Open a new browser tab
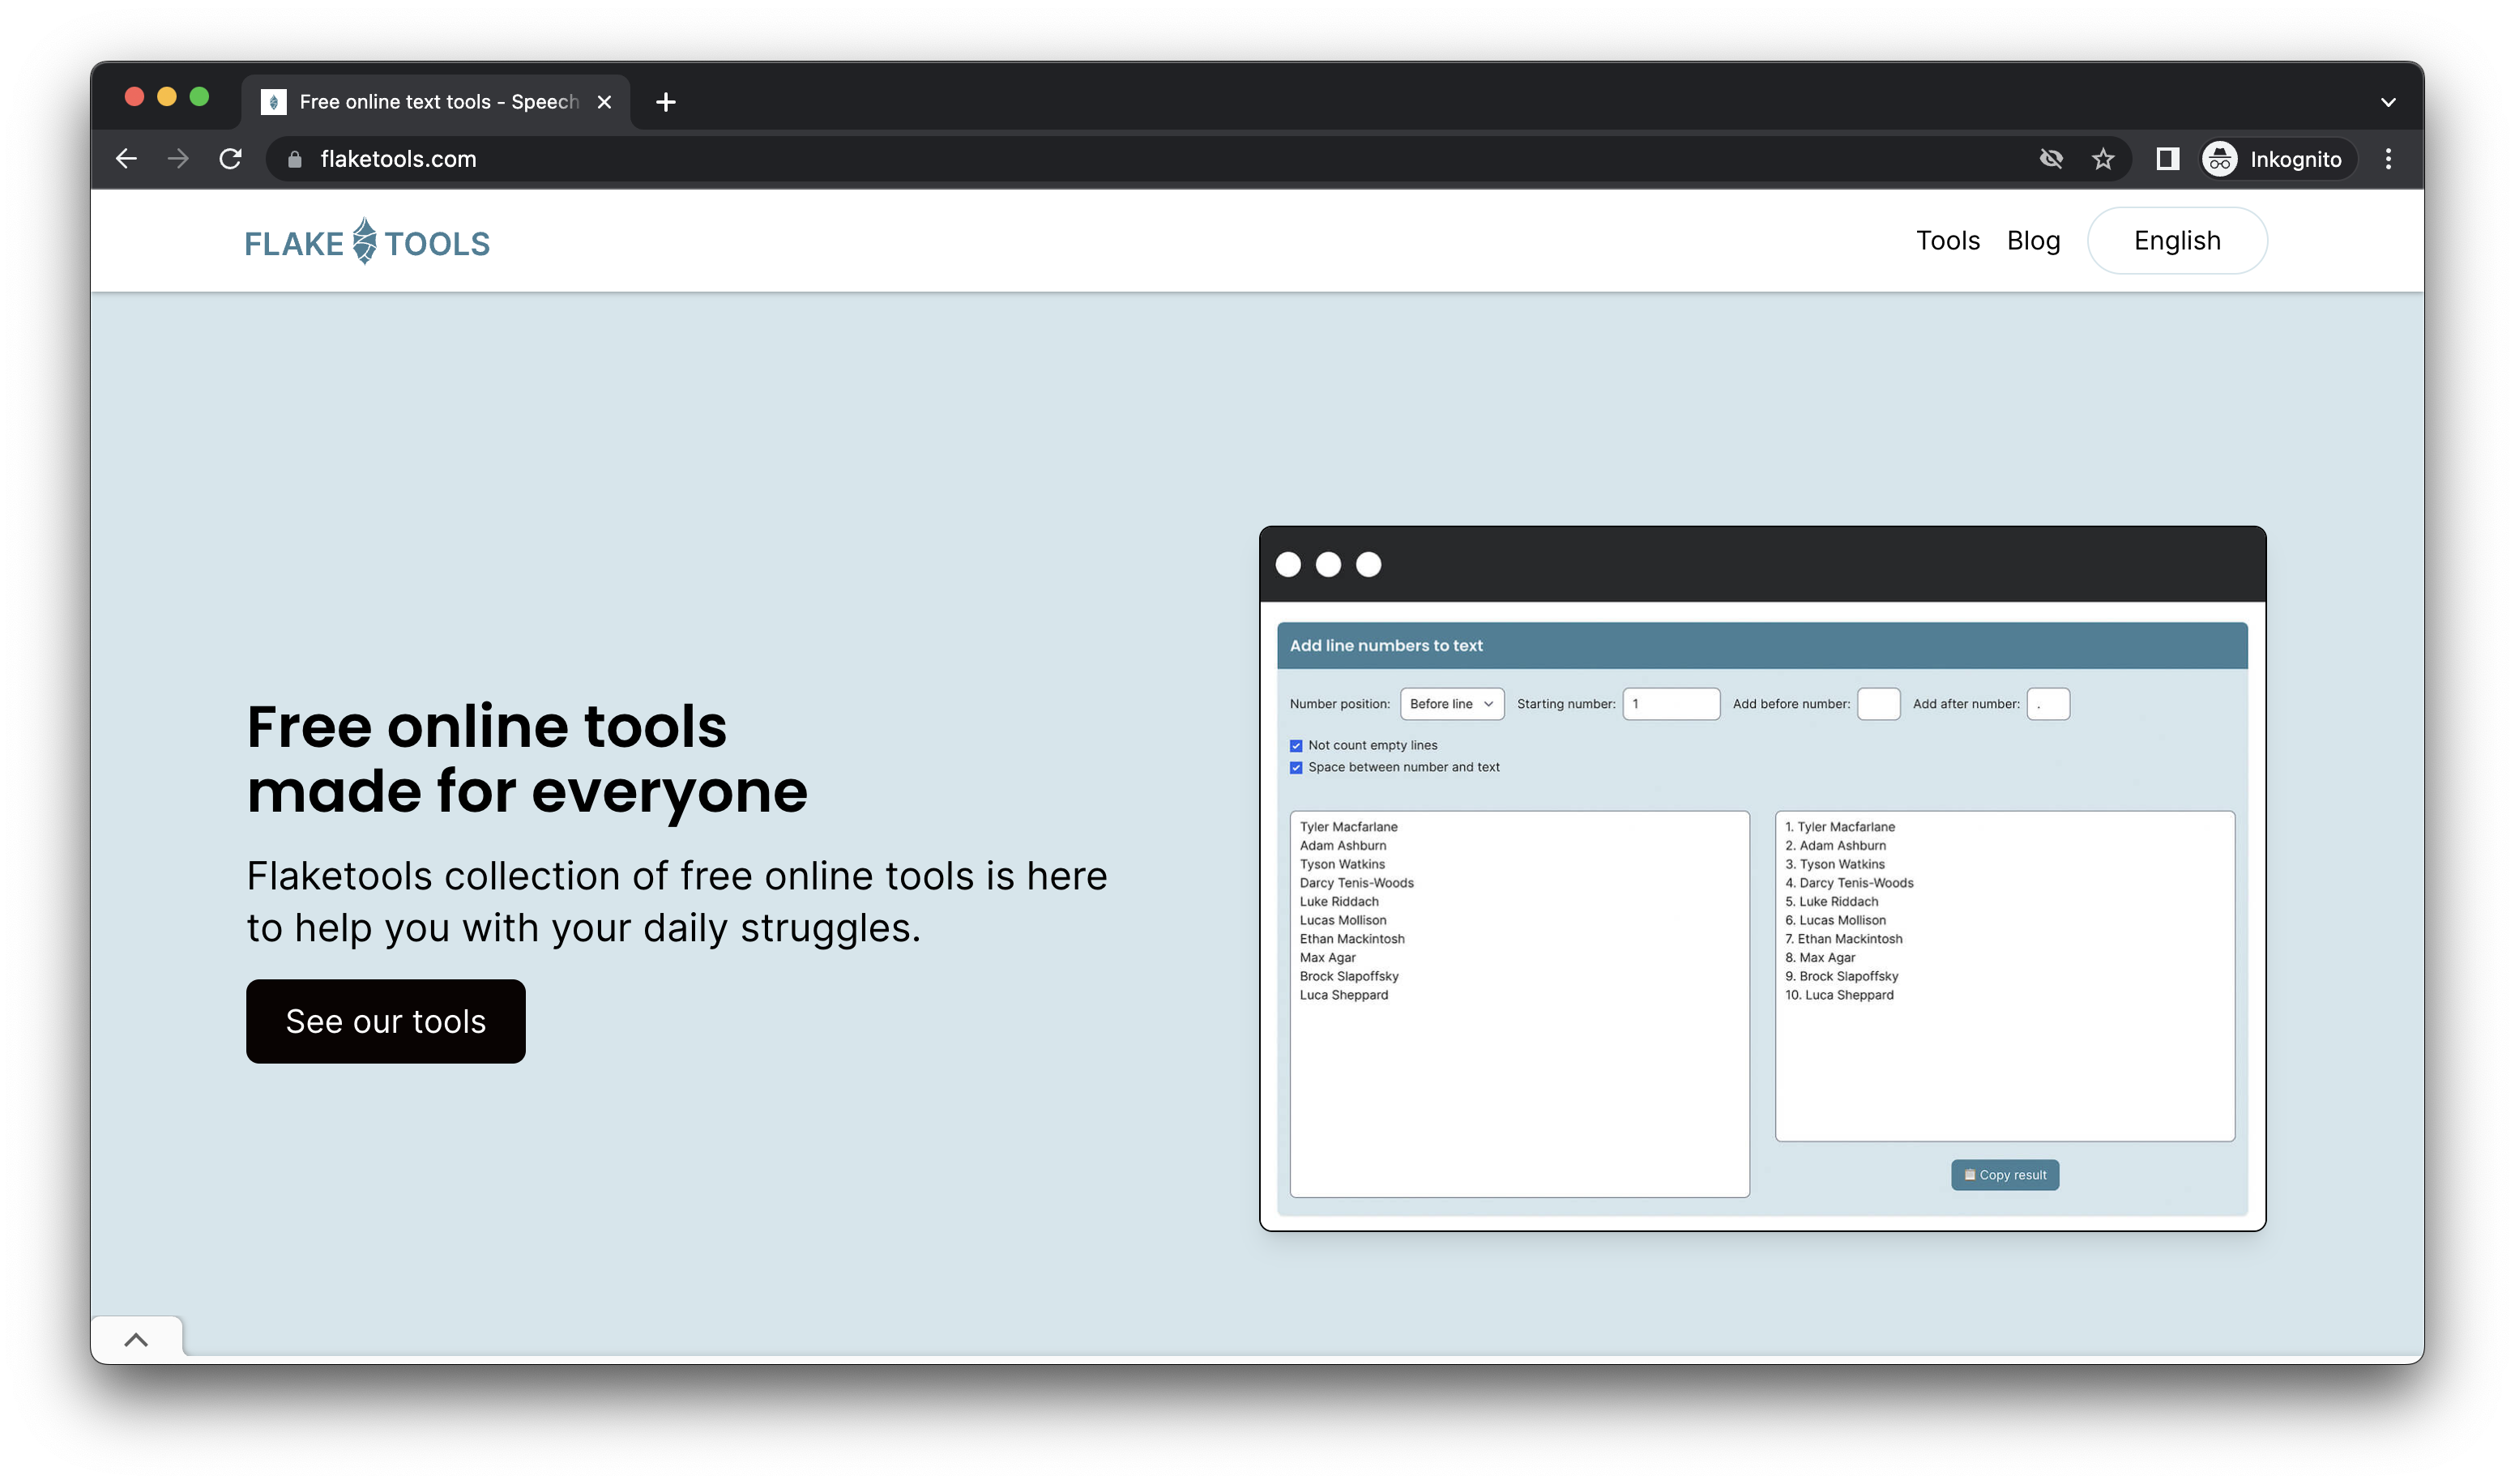Image resolution: width=2515 pixels, height=1484 pixels. point(666,102)
